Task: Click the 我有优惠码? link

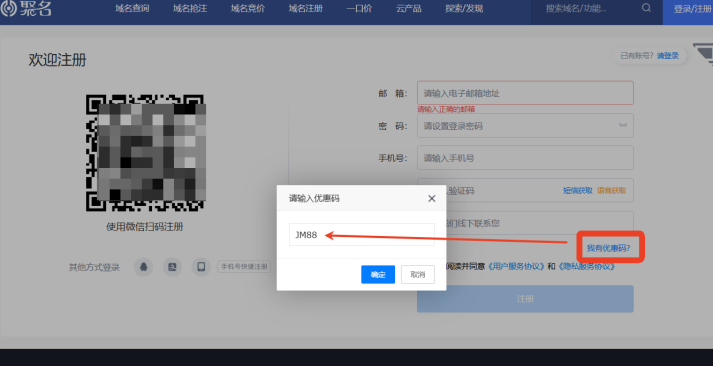Action: [x=608, y=248]
